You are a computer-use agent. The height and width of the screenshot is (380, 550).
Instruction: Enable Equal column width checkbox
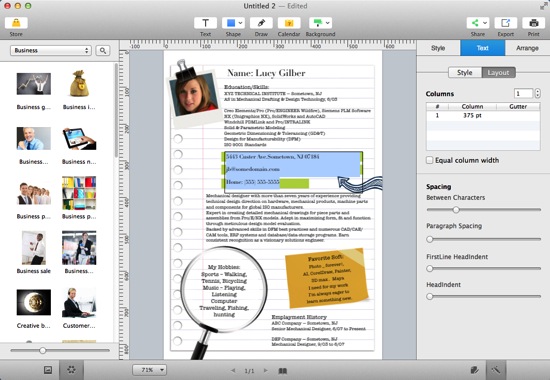tap(429, 160)
